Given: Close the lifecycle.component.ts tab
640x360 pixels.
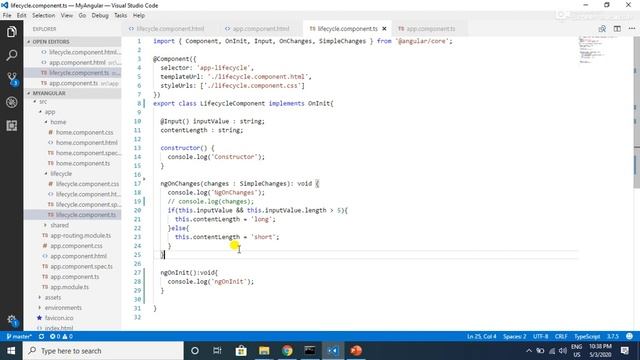Looking at the screenshot, I should coord(384,29).
